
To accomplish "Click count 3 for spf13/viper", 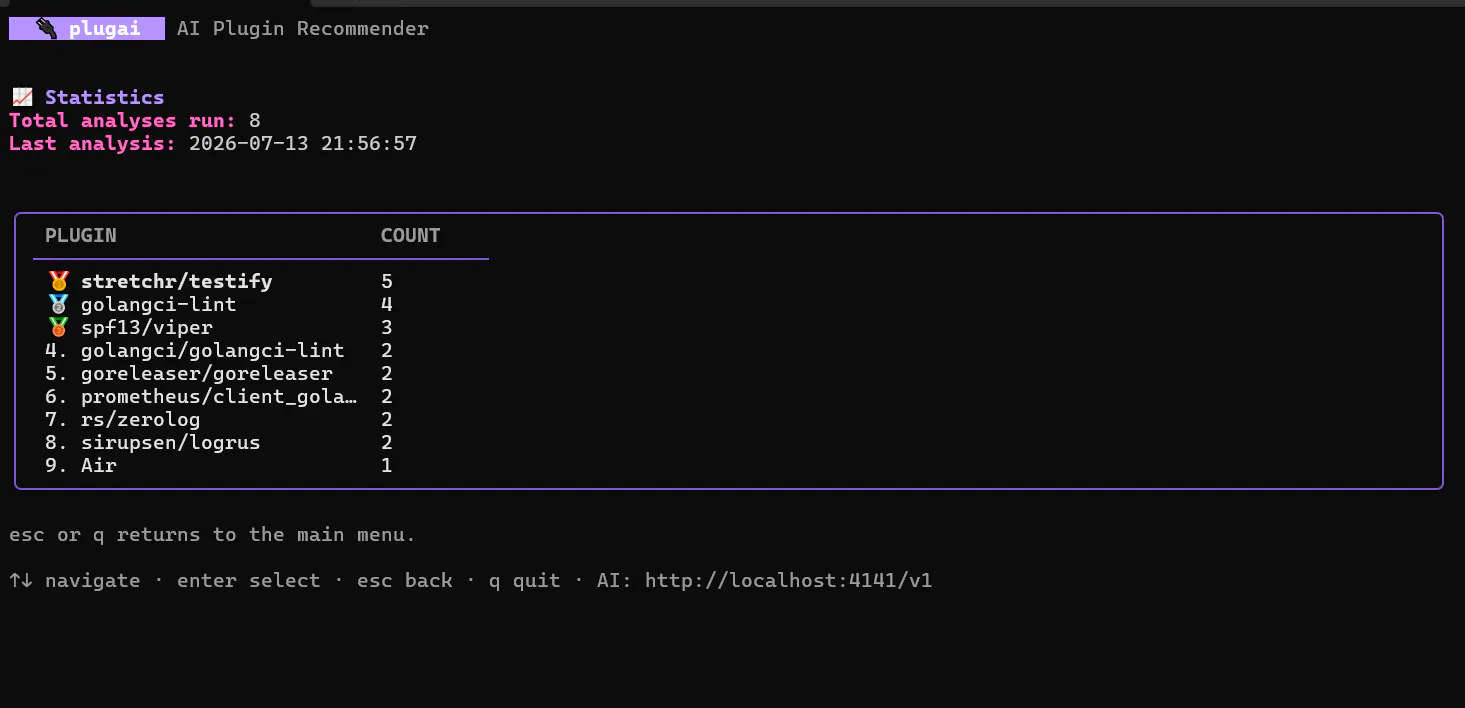I will tap(387, 327).
